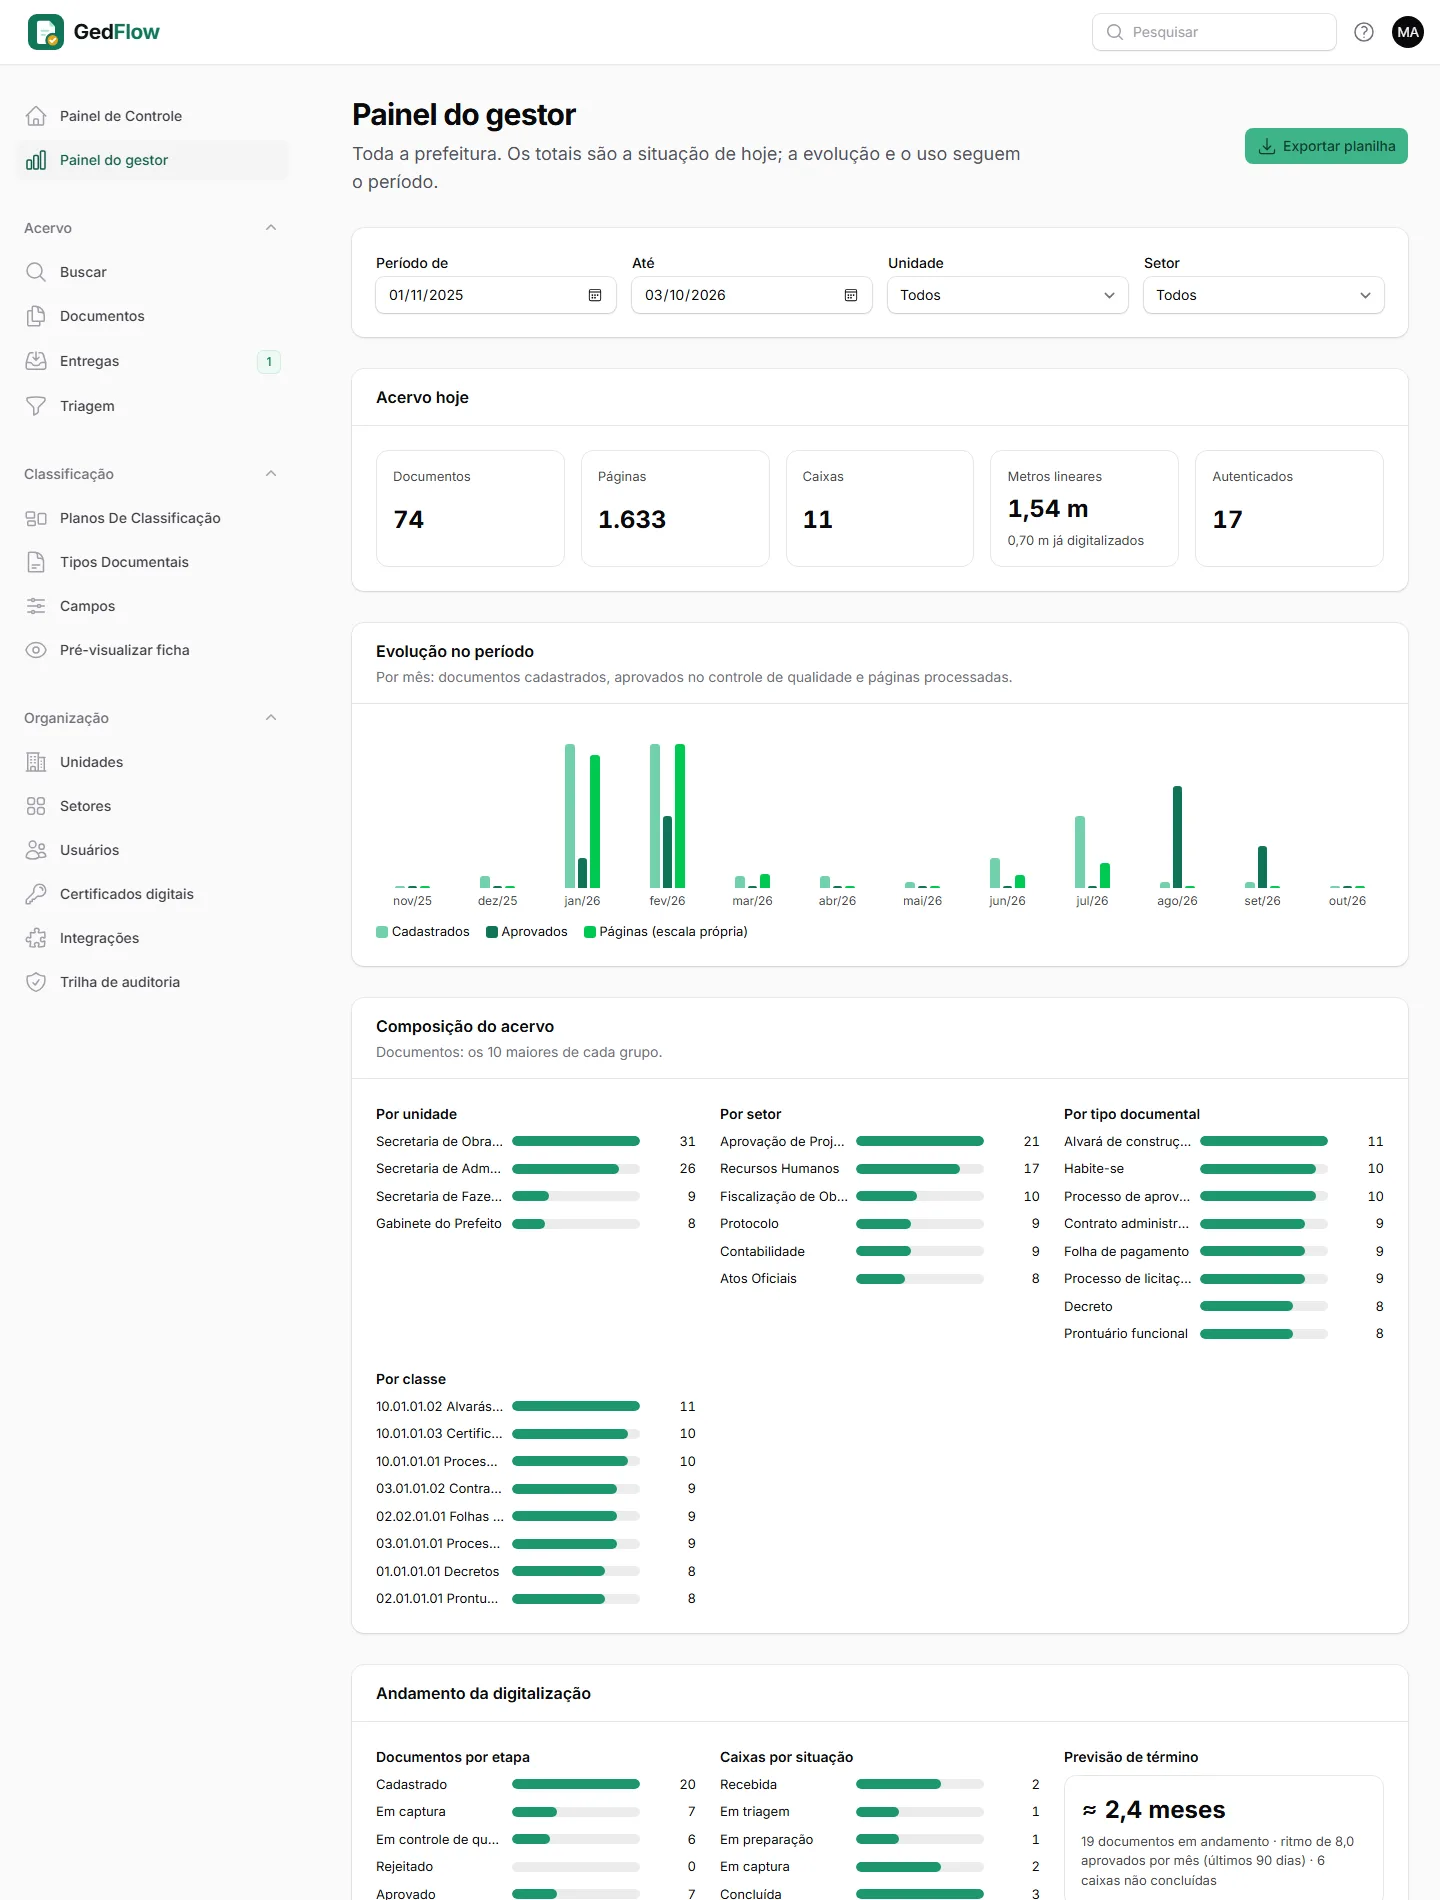Click the Unidades building icon
1440x1900 pixels.
(36, 762)
